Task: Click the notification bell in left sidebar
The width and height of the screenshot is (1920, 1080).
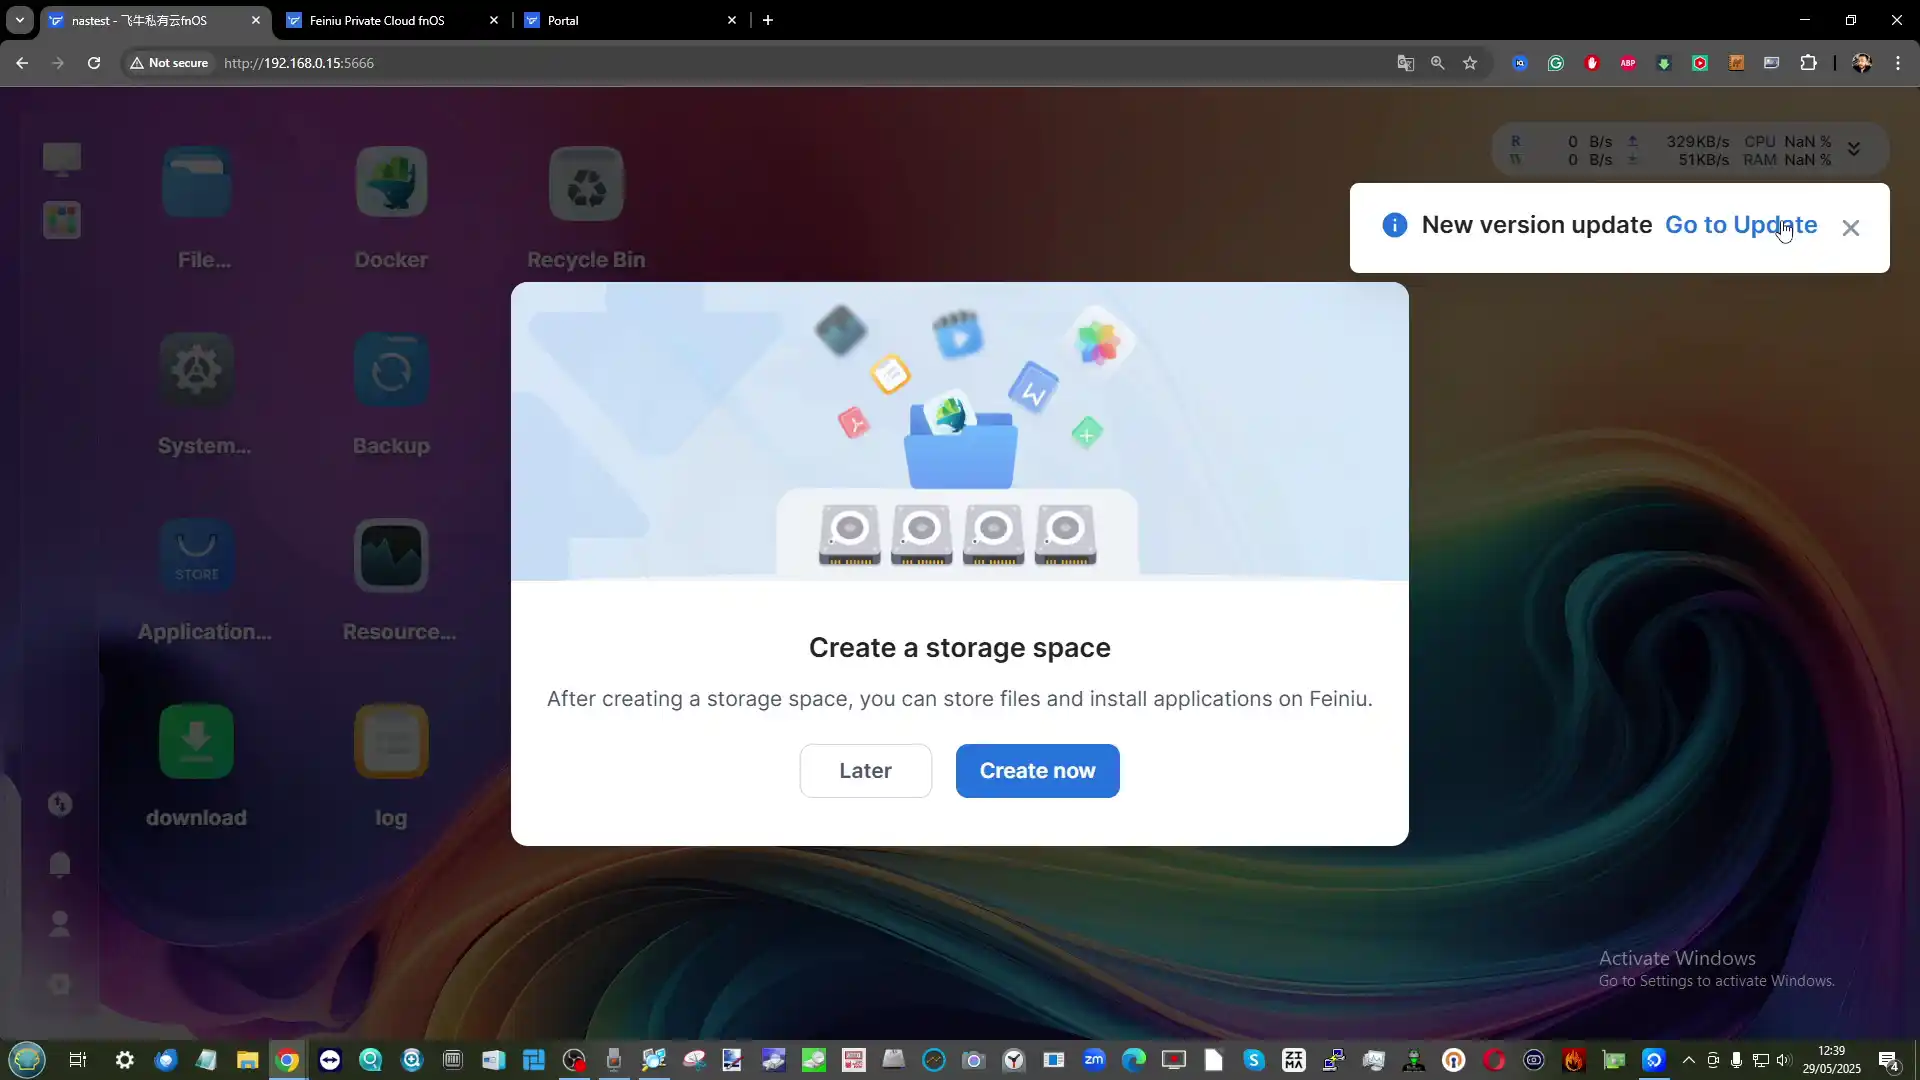Action: (x=60, y=864)
